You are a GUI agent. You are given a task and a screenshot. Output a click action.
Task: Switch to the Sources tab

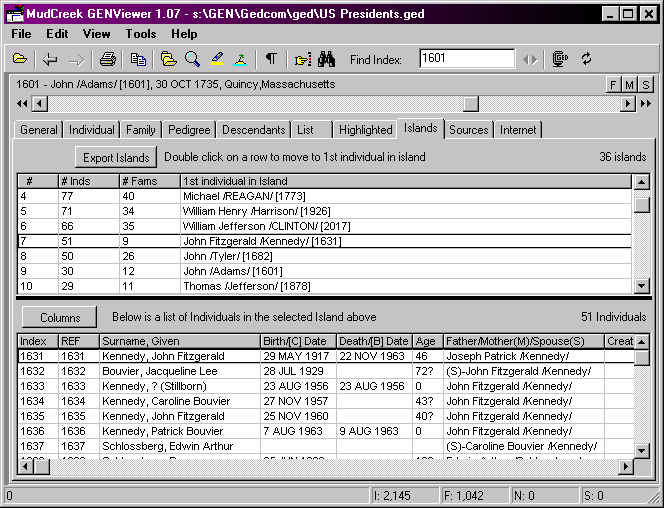(x=468, y=130)
